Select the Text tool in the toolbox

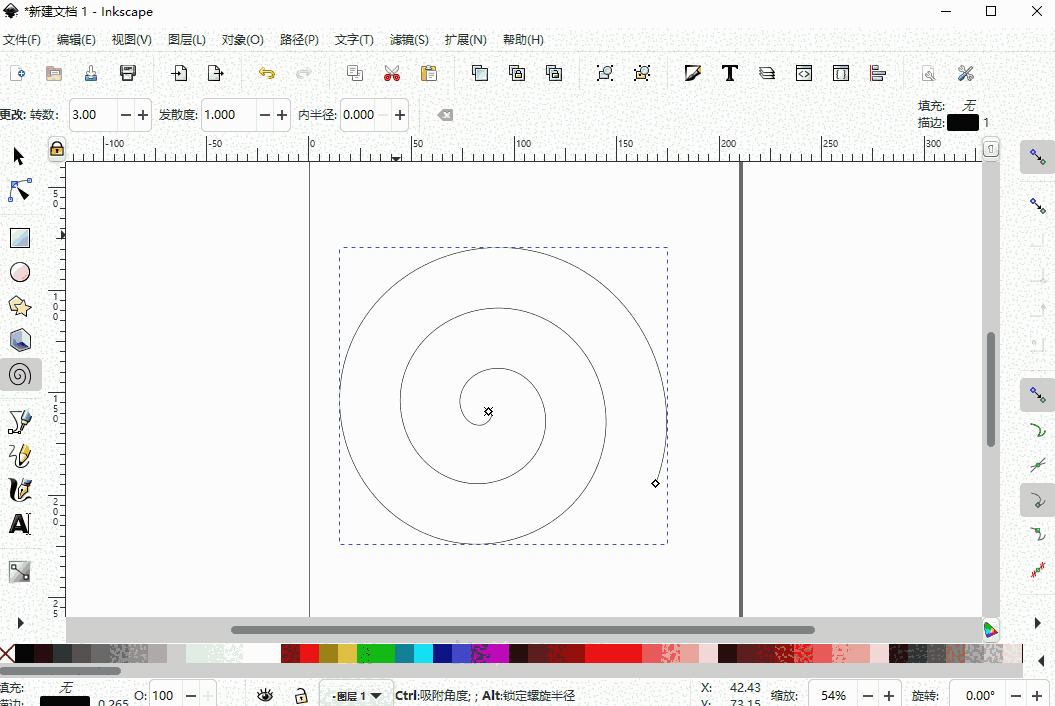tap(20, 523)
